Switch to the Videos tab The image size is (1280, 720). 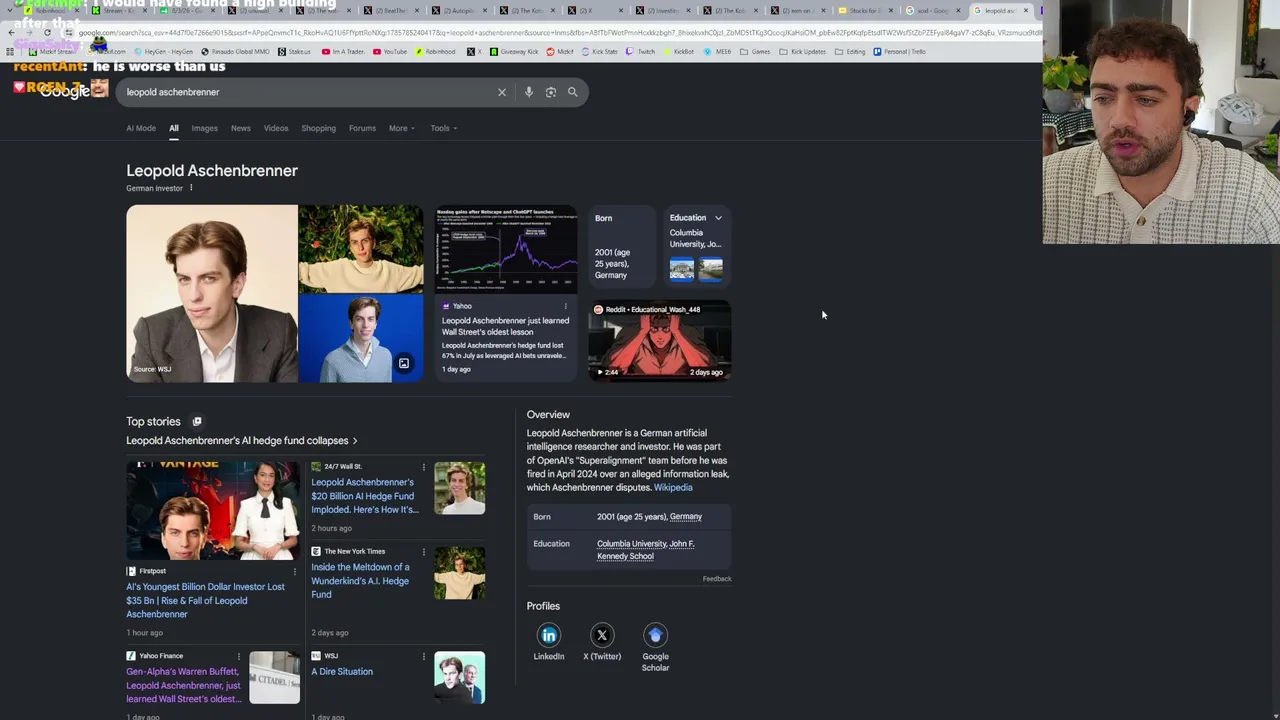click(x=276, y=128)
